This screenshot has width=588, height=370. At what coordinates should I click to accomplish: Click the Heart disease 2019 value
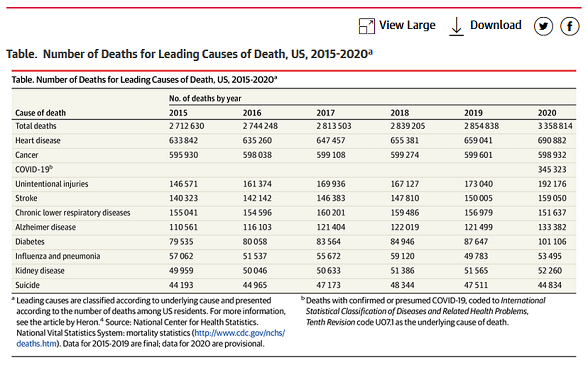tap(478, 141)
